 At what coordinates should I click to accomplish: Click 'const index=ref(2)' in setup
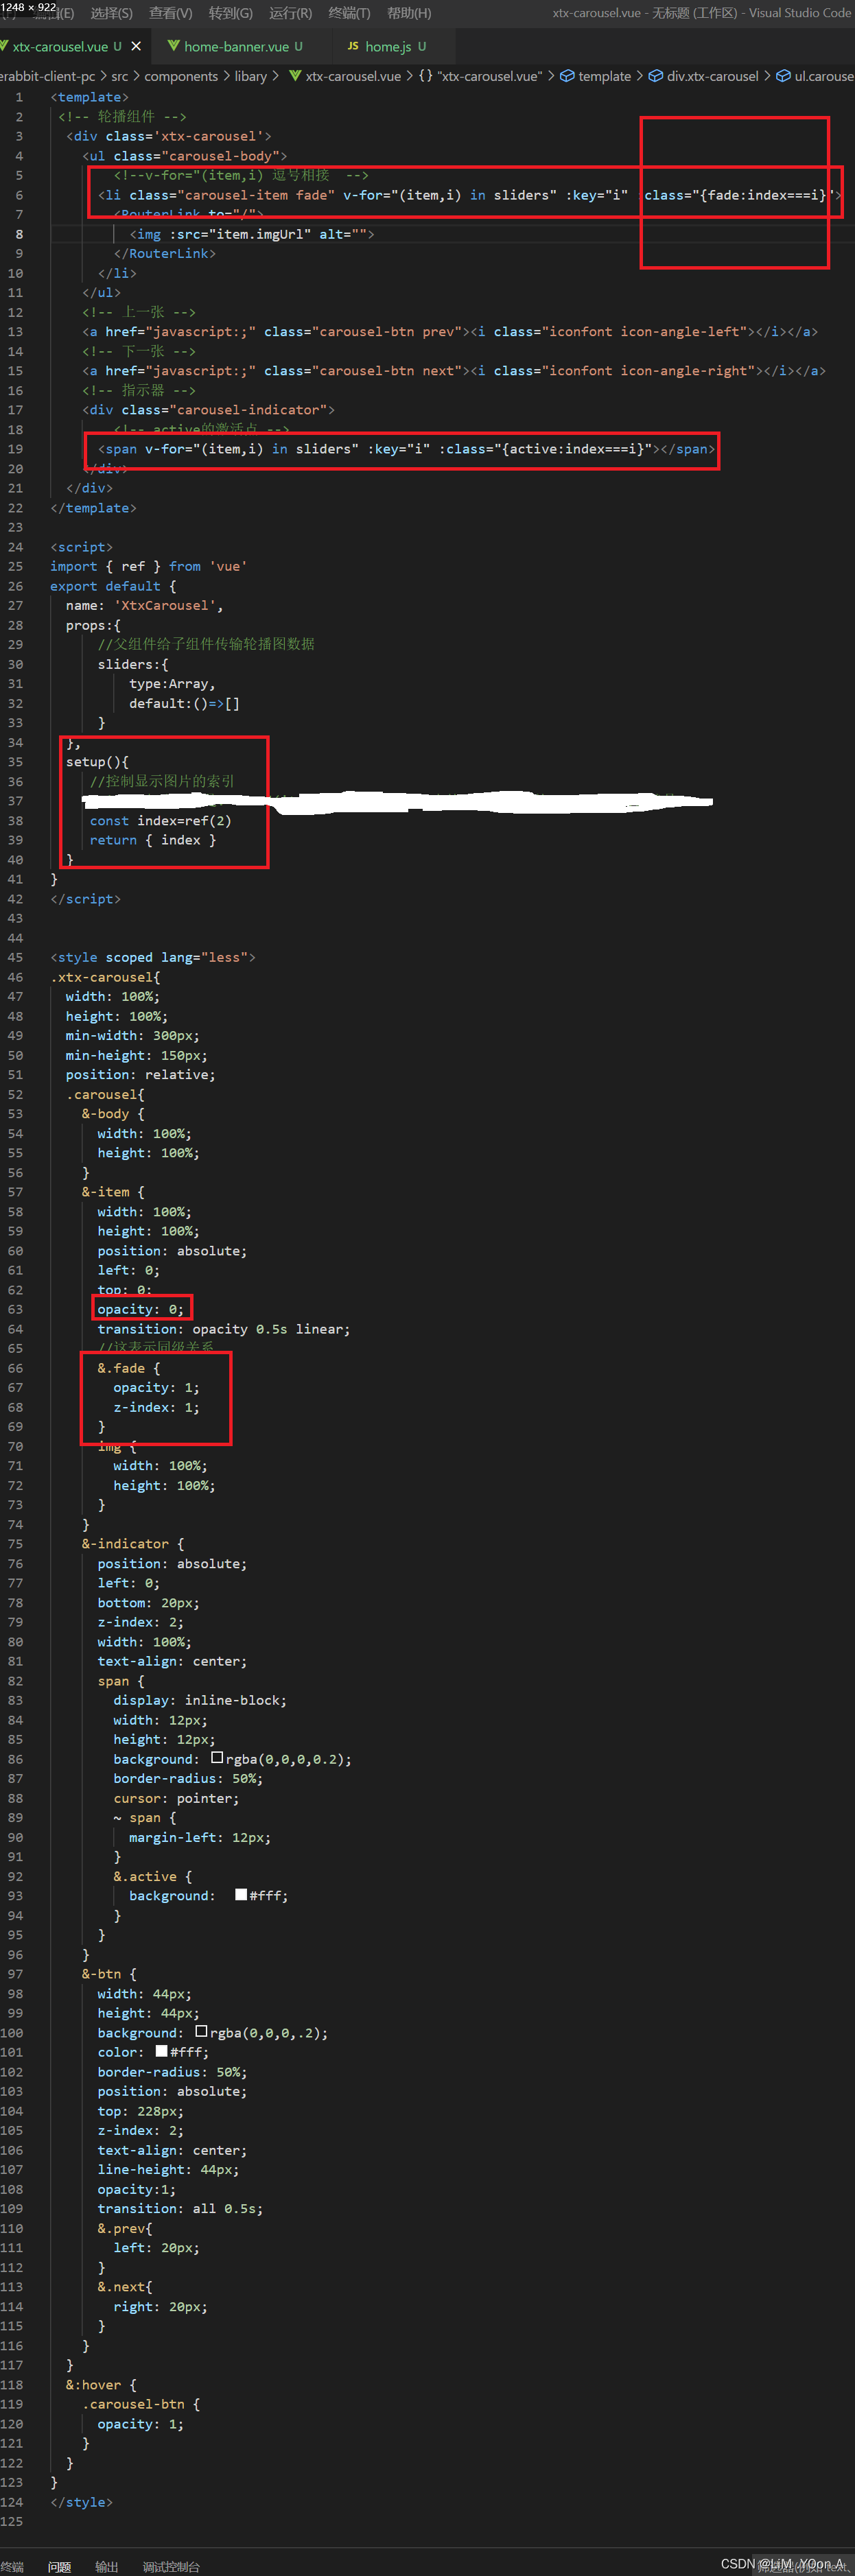[x=160, y=821]
